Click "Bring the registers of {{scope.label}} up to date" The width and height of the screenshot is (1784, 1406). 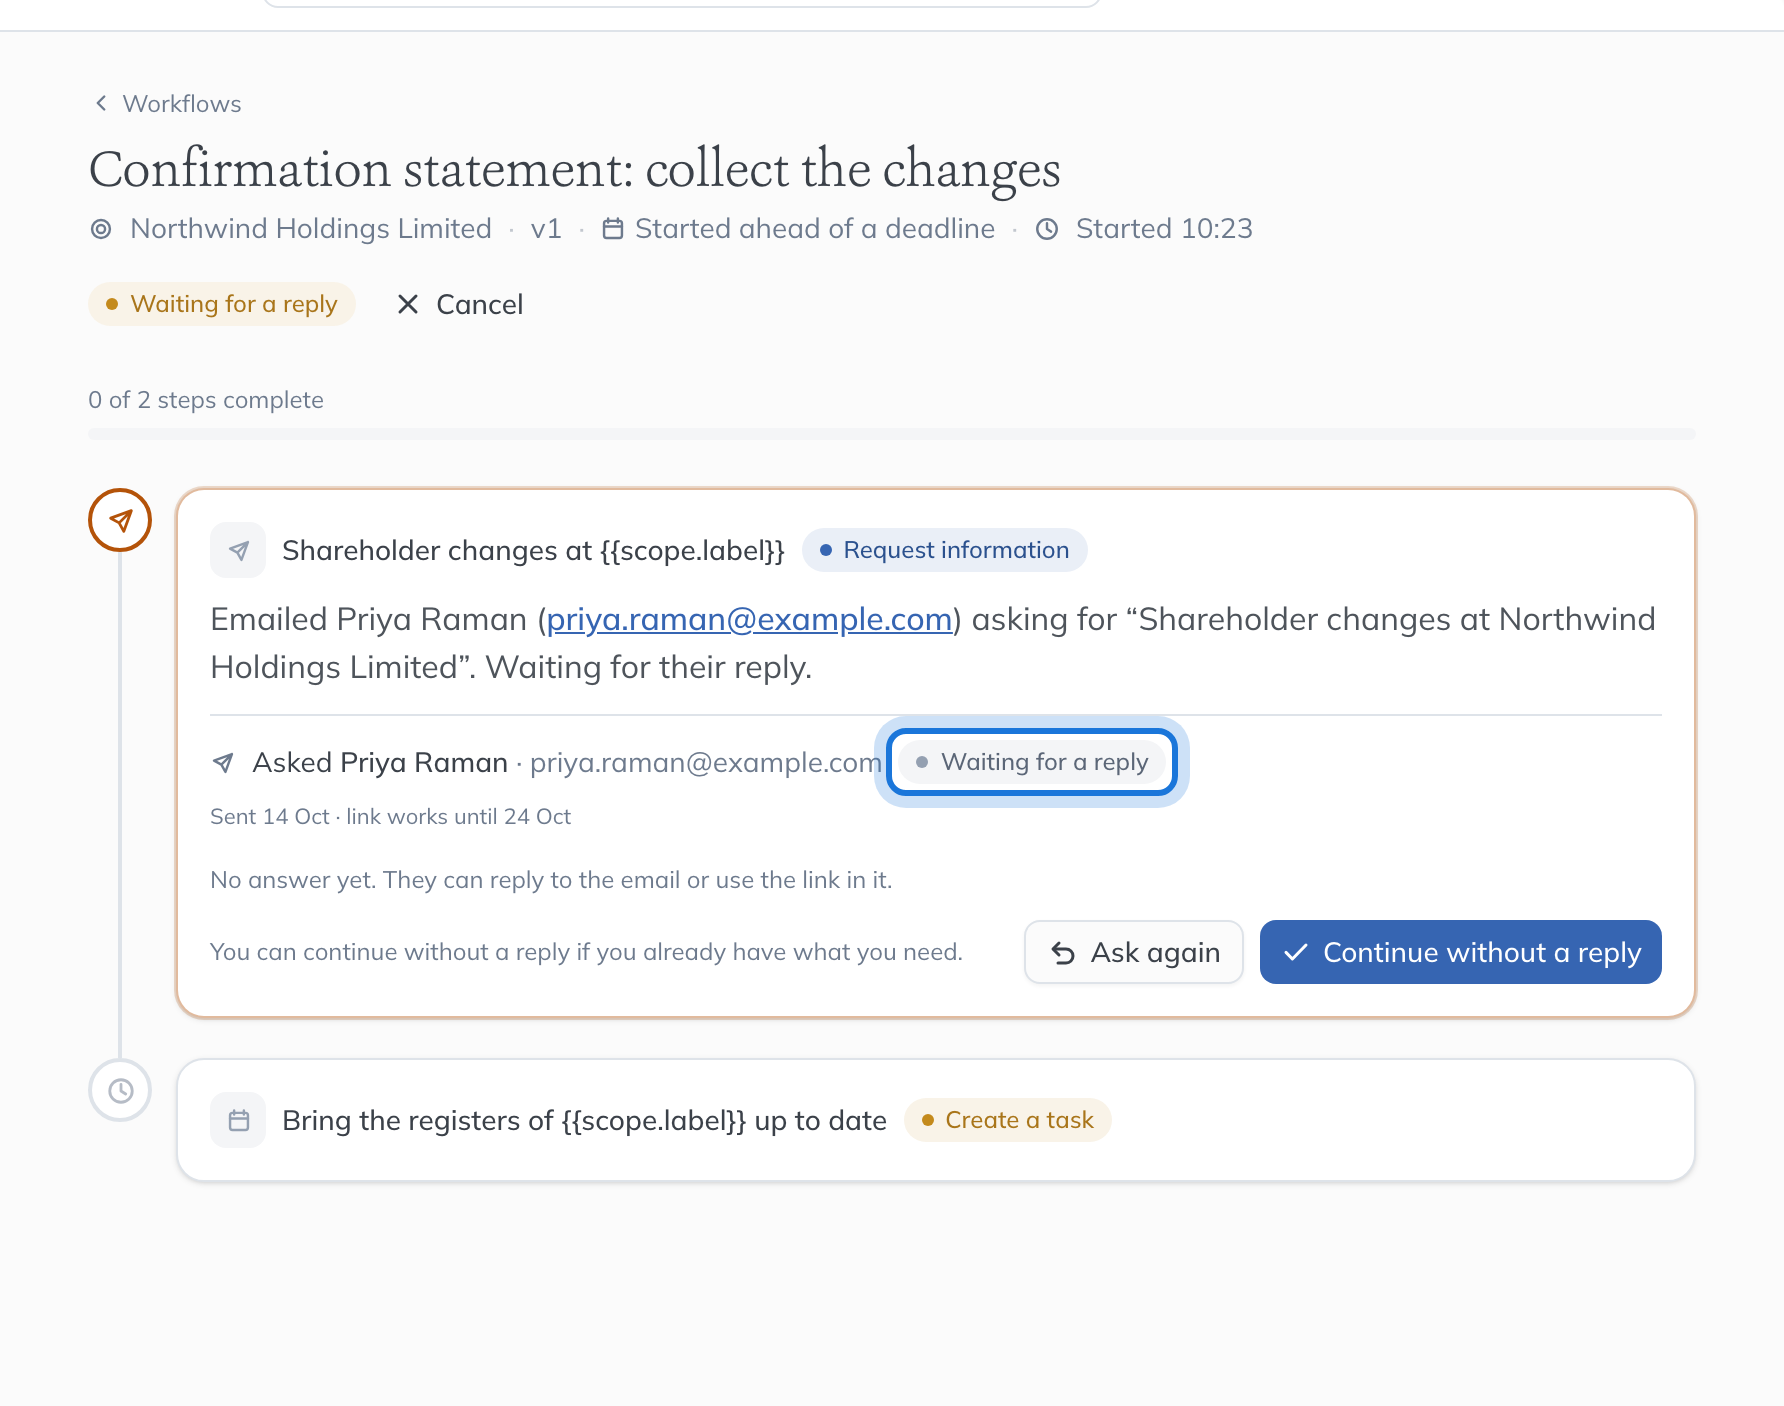point(585,1120)
